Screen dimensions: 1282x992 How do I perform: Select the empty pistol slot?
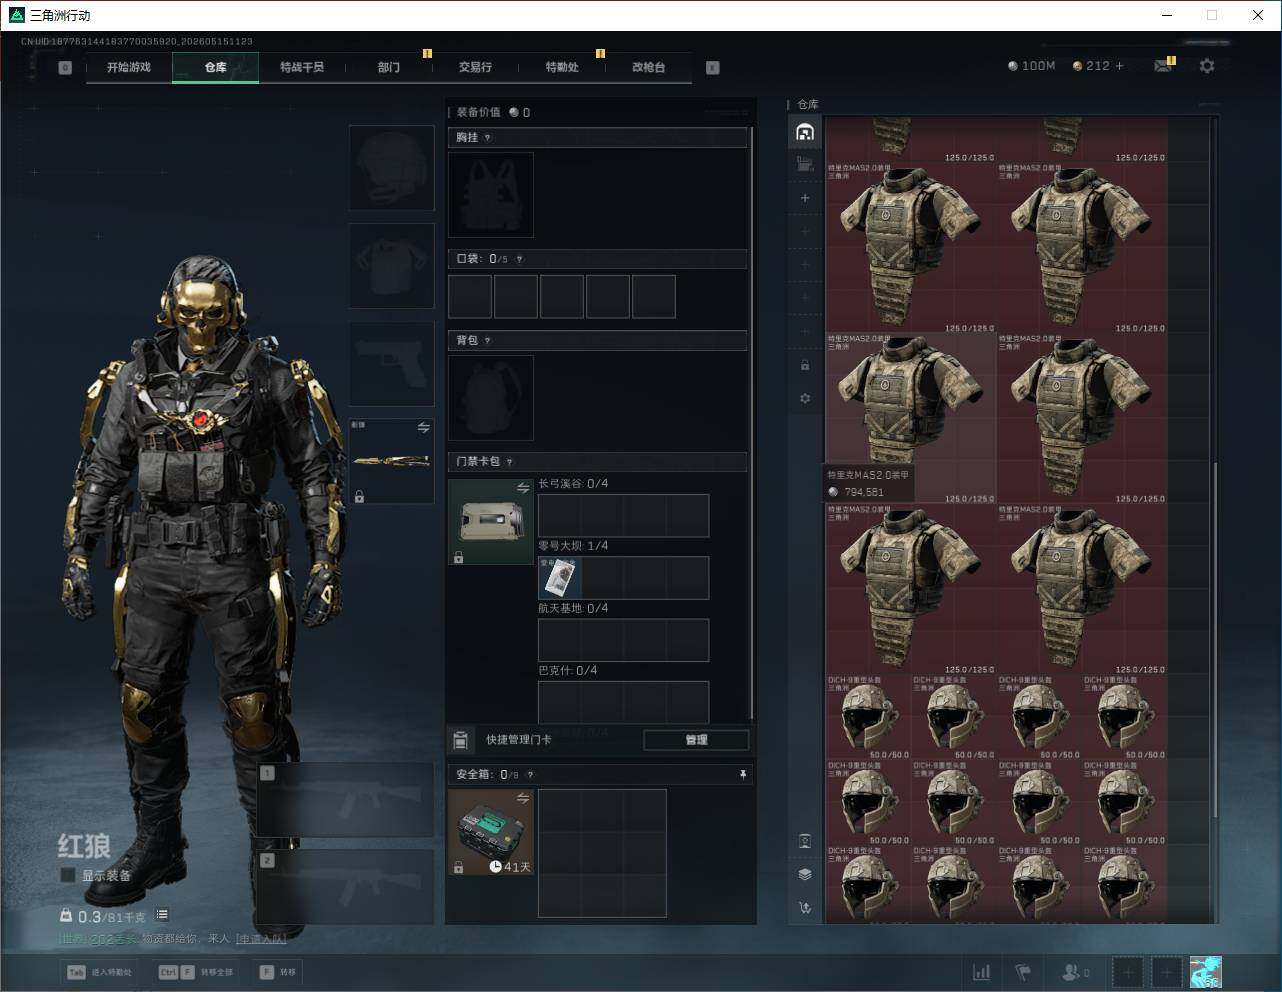pyautogui.click(x=391, y=364)
